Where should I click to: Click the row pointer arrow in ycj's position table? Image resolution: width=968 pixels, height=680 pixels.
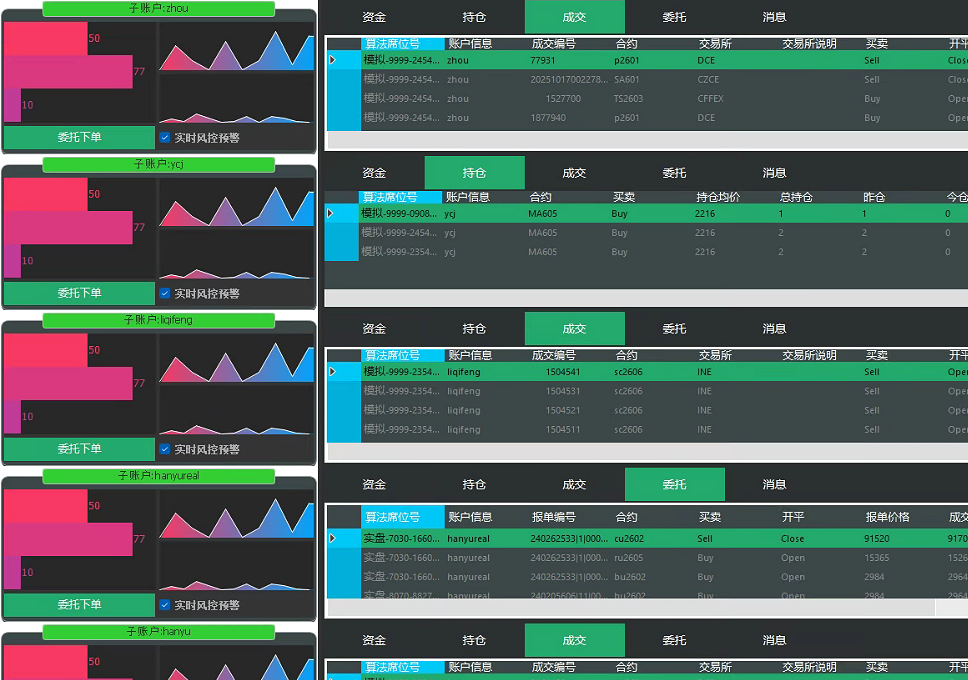click(x=331, y=213)
